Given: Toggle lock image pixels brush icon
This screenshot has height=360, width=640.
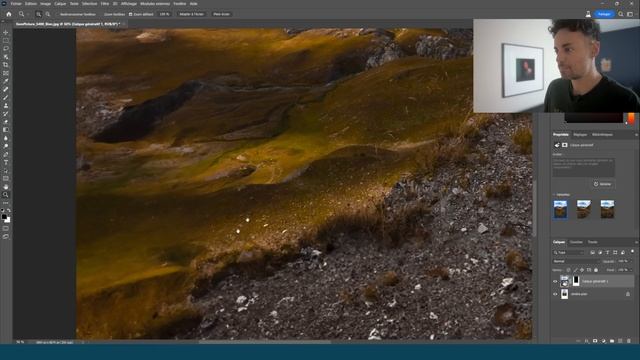Looking at the screenshot, I should tap(575, 270).
